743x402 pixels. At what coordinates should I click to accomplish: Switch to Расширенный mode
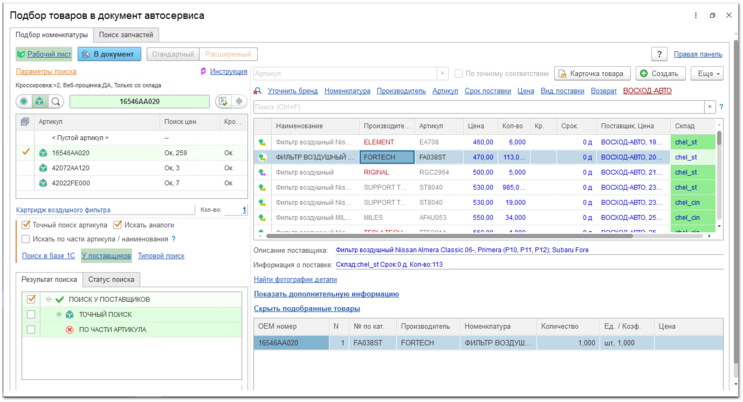coord(228,55)
